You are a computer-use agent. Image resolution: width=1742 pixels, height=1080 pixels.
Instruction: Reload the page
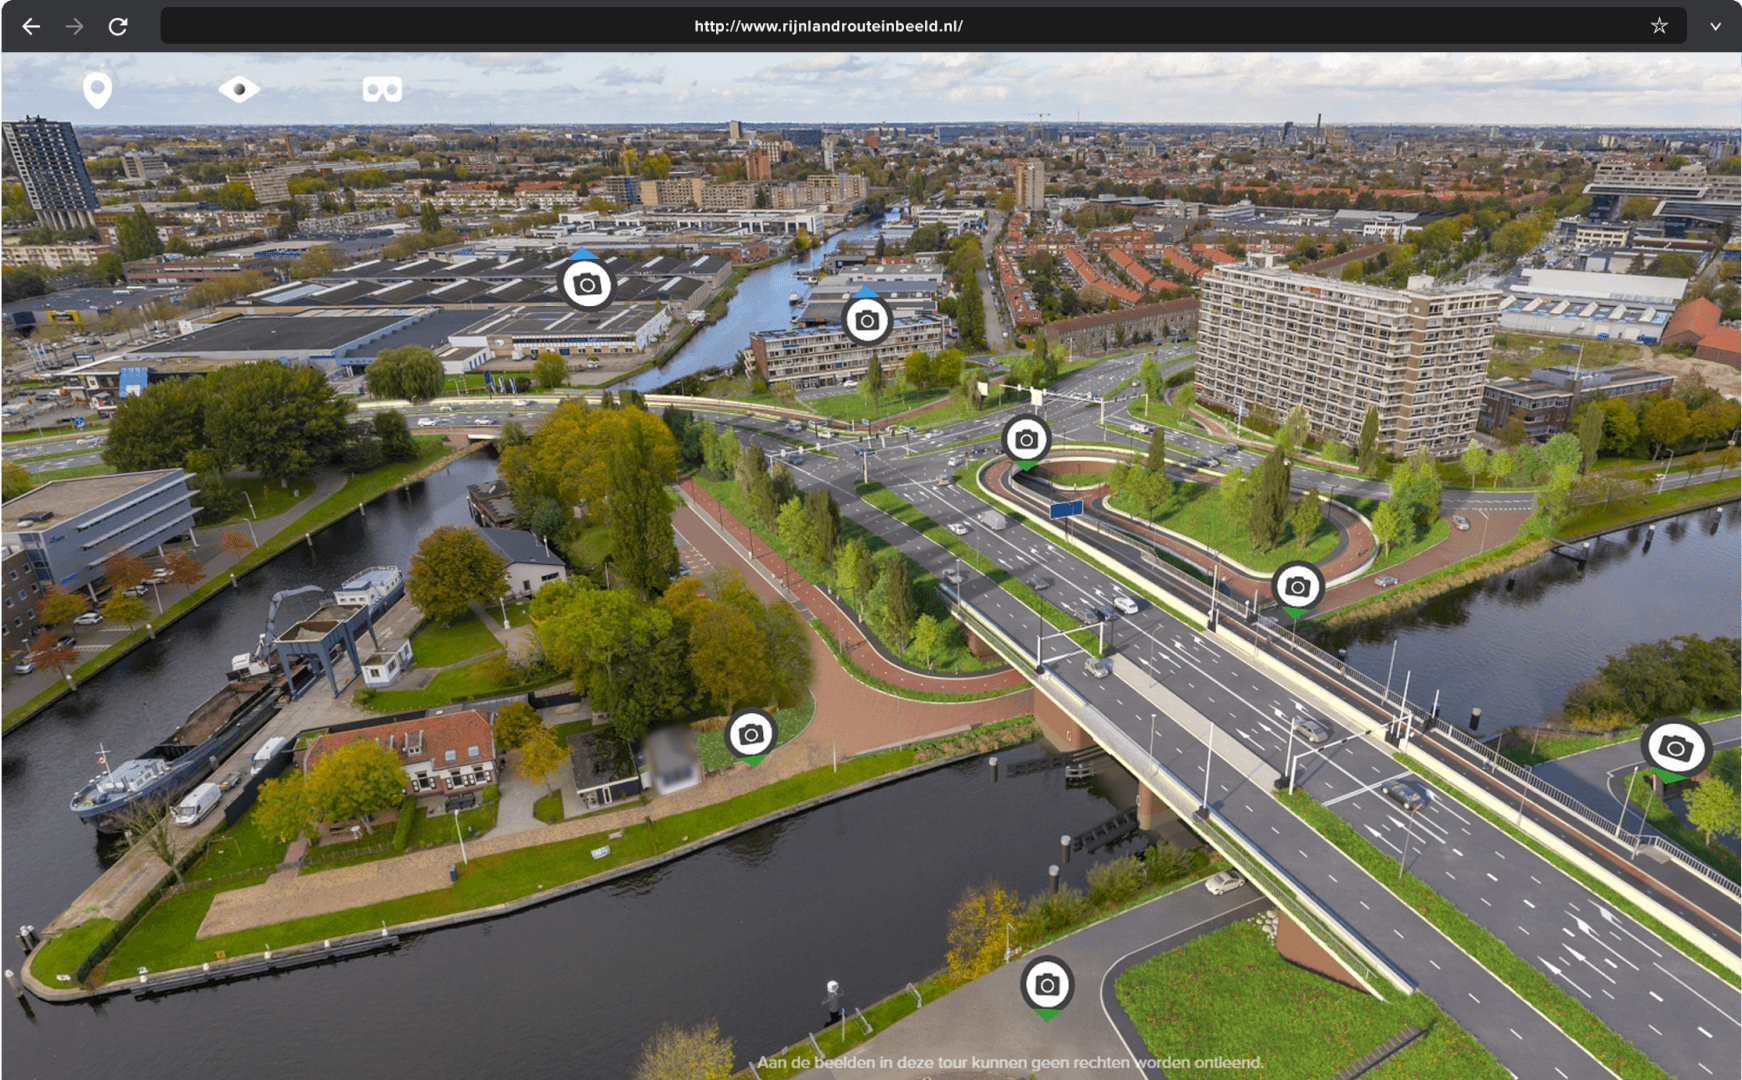(118, 26)
